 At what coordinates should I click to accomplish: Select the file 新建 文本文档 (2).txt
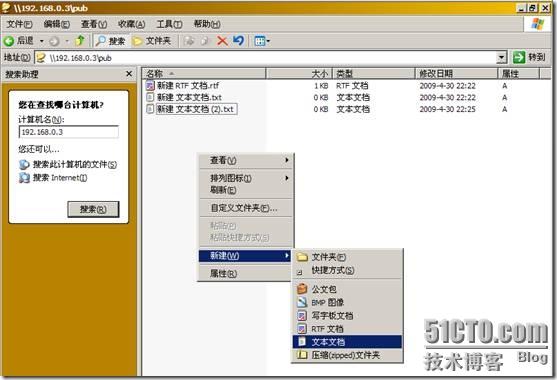click(196, 109)
